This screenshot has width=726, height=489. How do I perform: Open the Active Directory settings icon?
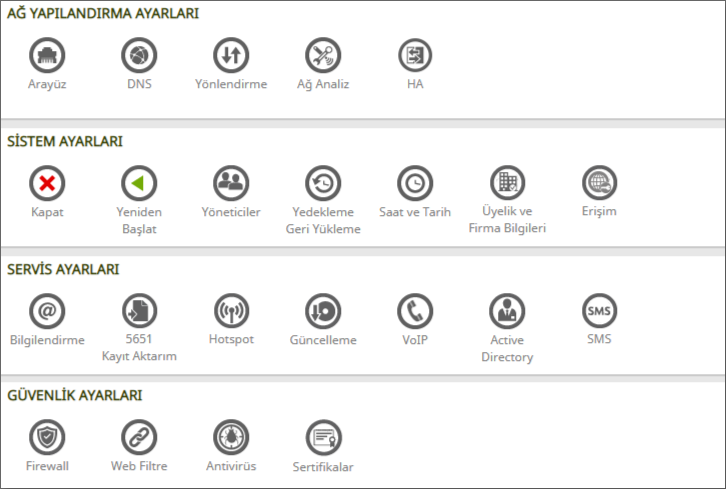[x=507, y=311]
